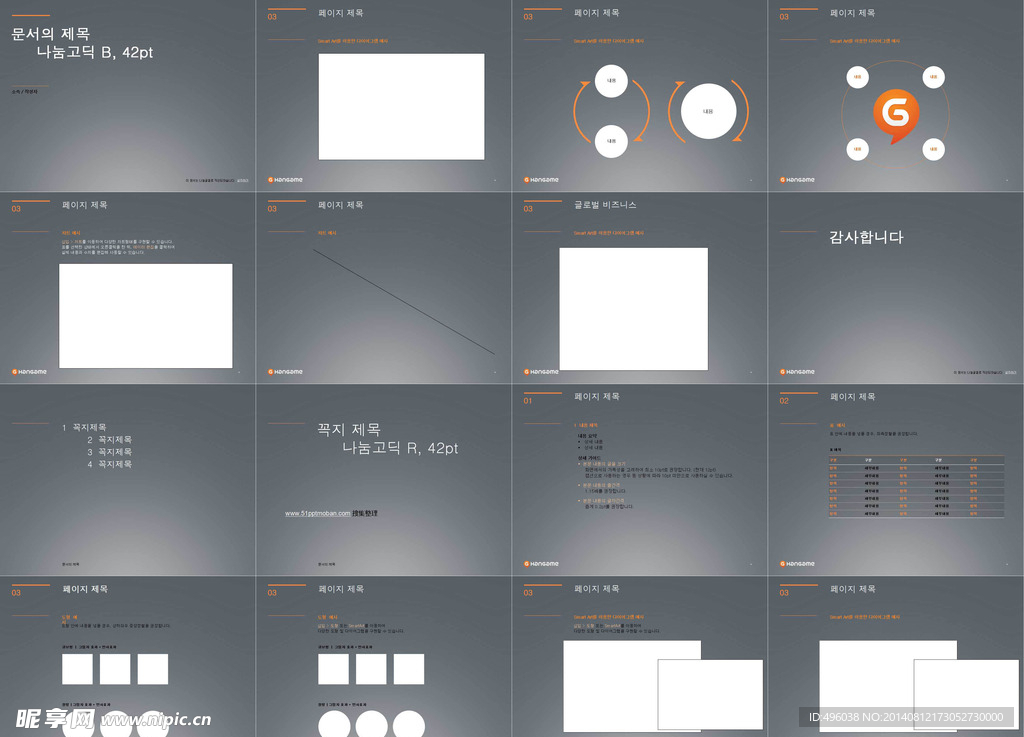Image resolution: width=1024 pixels, height=737 pixels.
Task: Click the 글로벌 비즈니스 heading
Action: click(x=605, y=205)
